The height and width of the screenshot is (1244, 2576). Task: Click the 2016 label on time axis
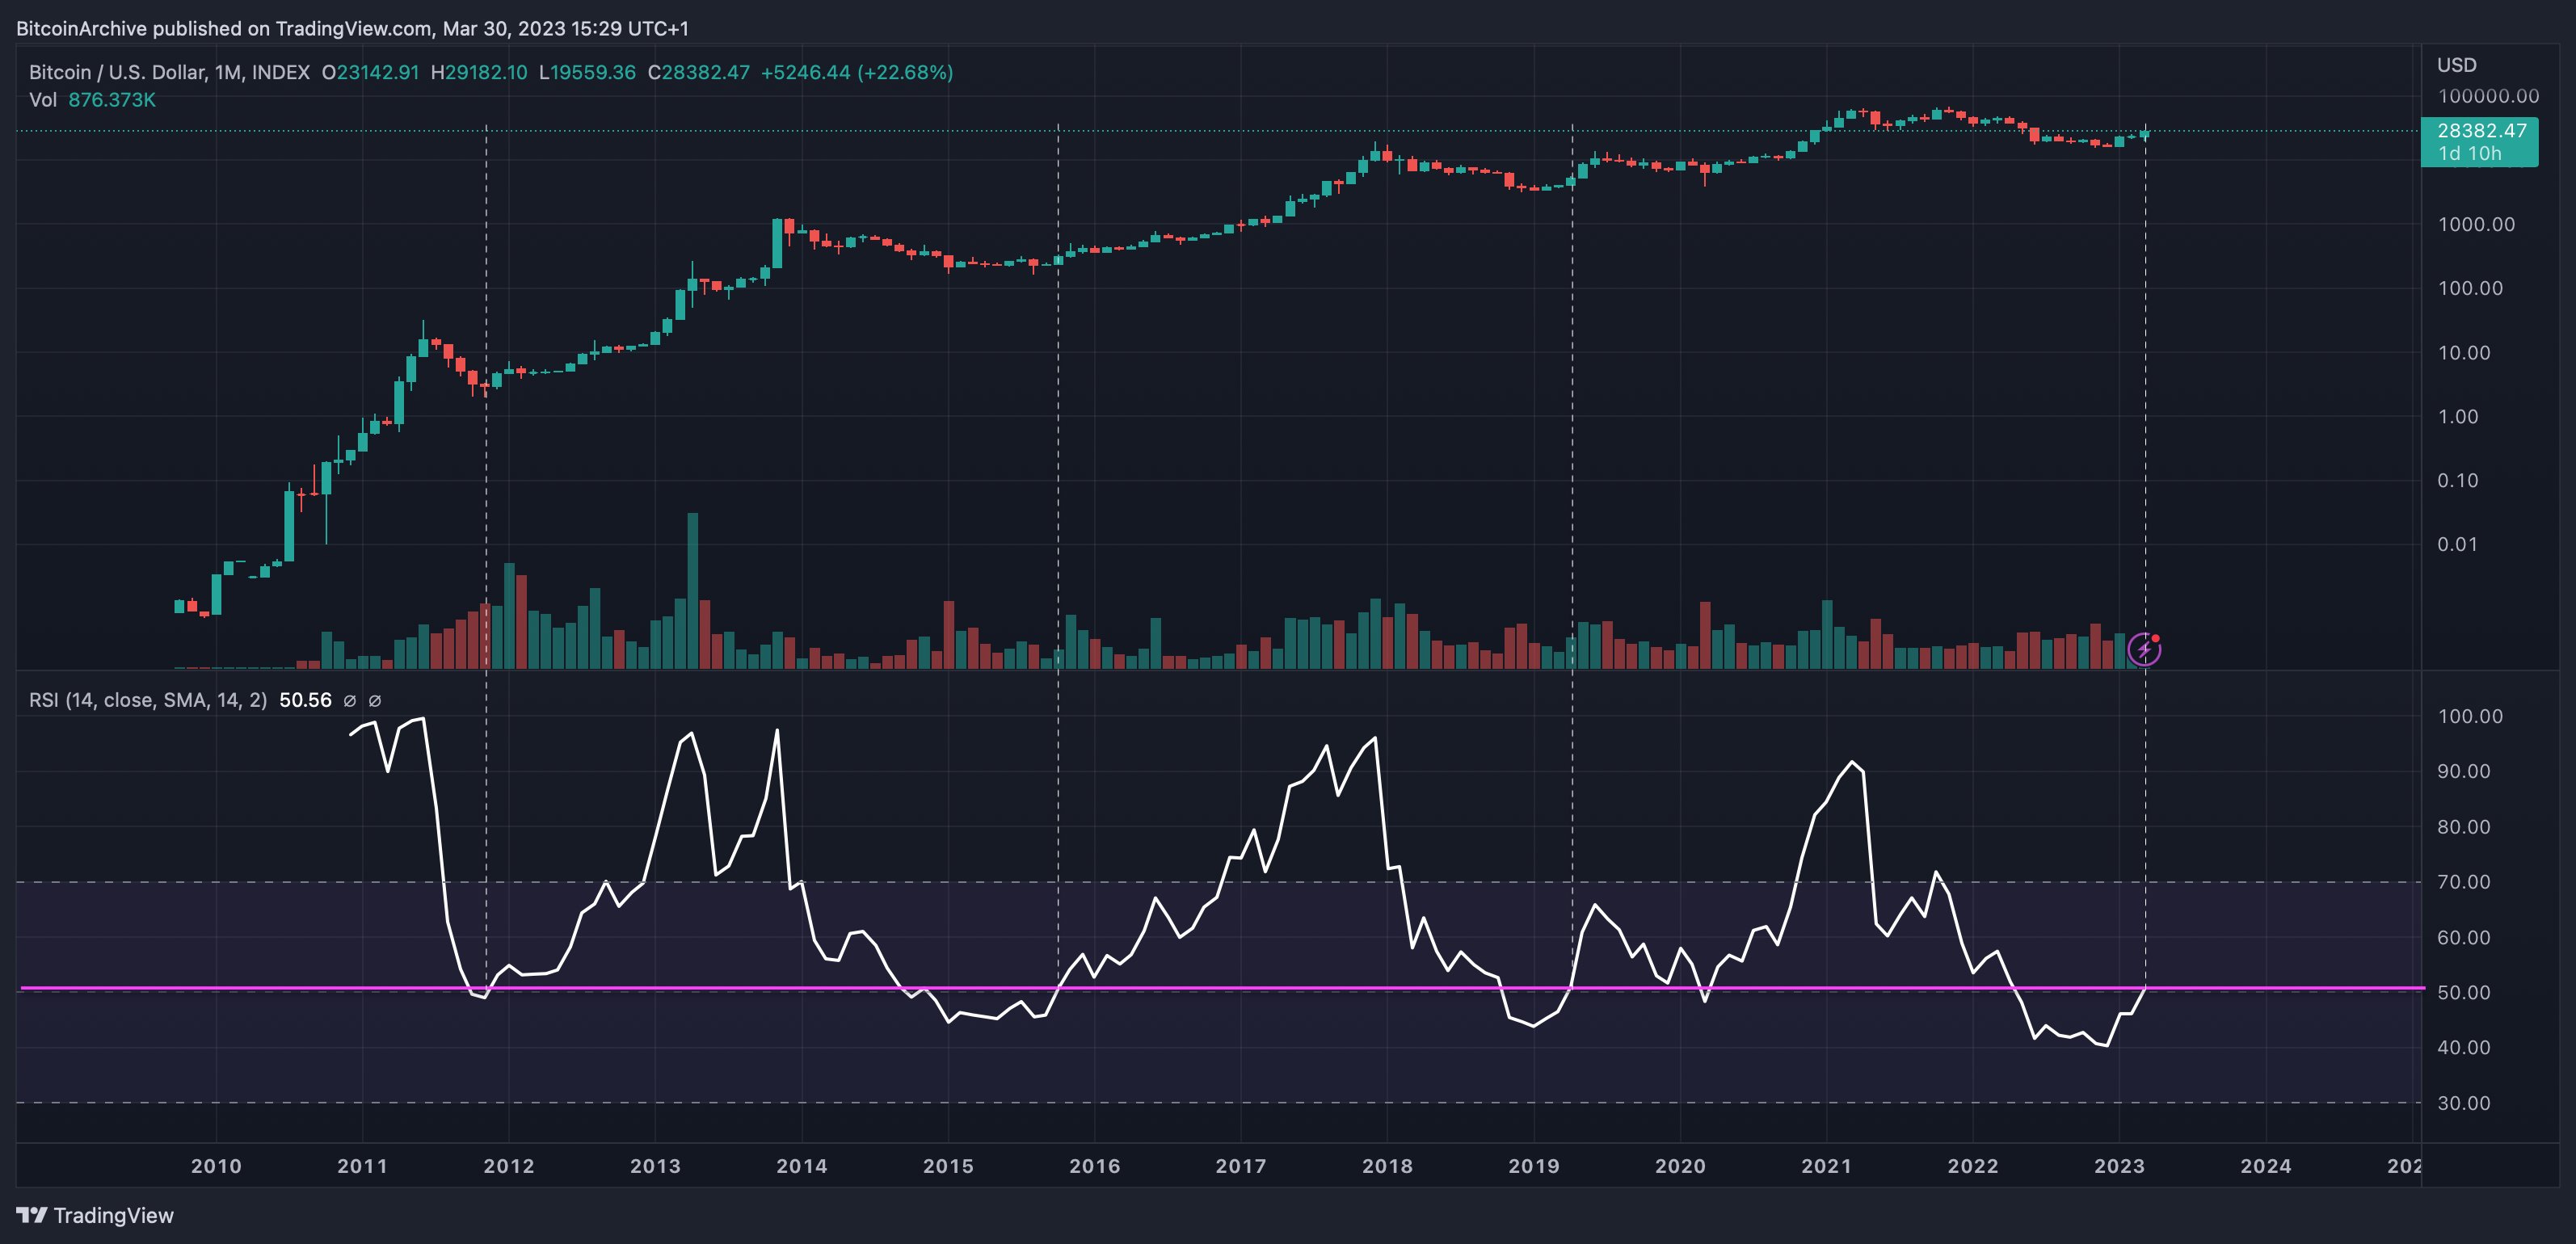click(x=1094, y=1166)
